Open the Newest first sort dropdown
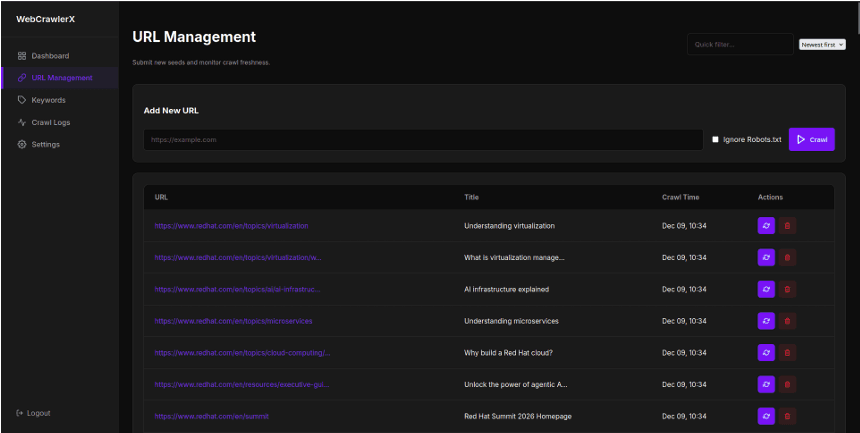The image size is (860, 433). click(x=822, y=45)
